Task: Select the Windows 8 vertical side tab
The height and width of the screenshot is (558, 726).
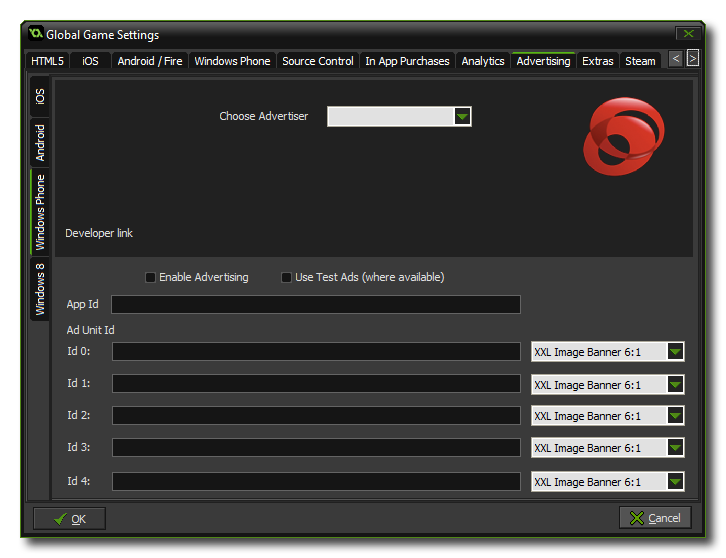Action: click(x=41, y=289)
